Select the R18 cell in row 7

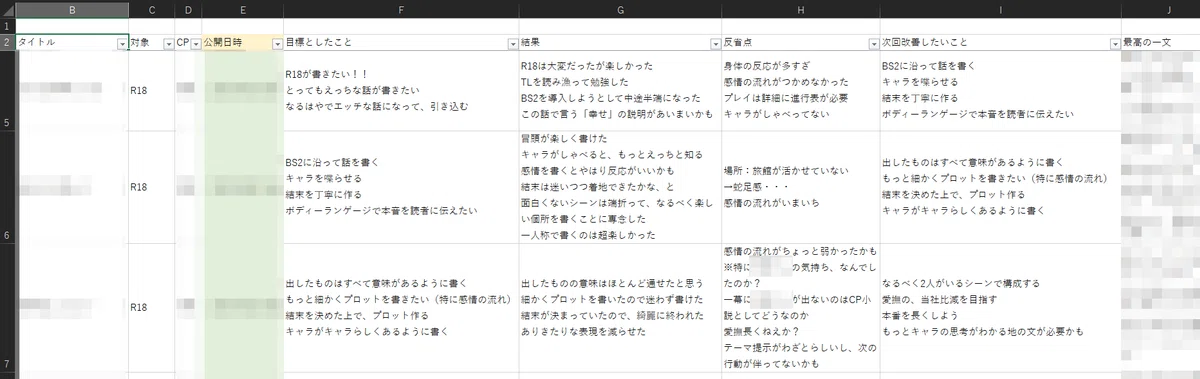pos(151,308)
